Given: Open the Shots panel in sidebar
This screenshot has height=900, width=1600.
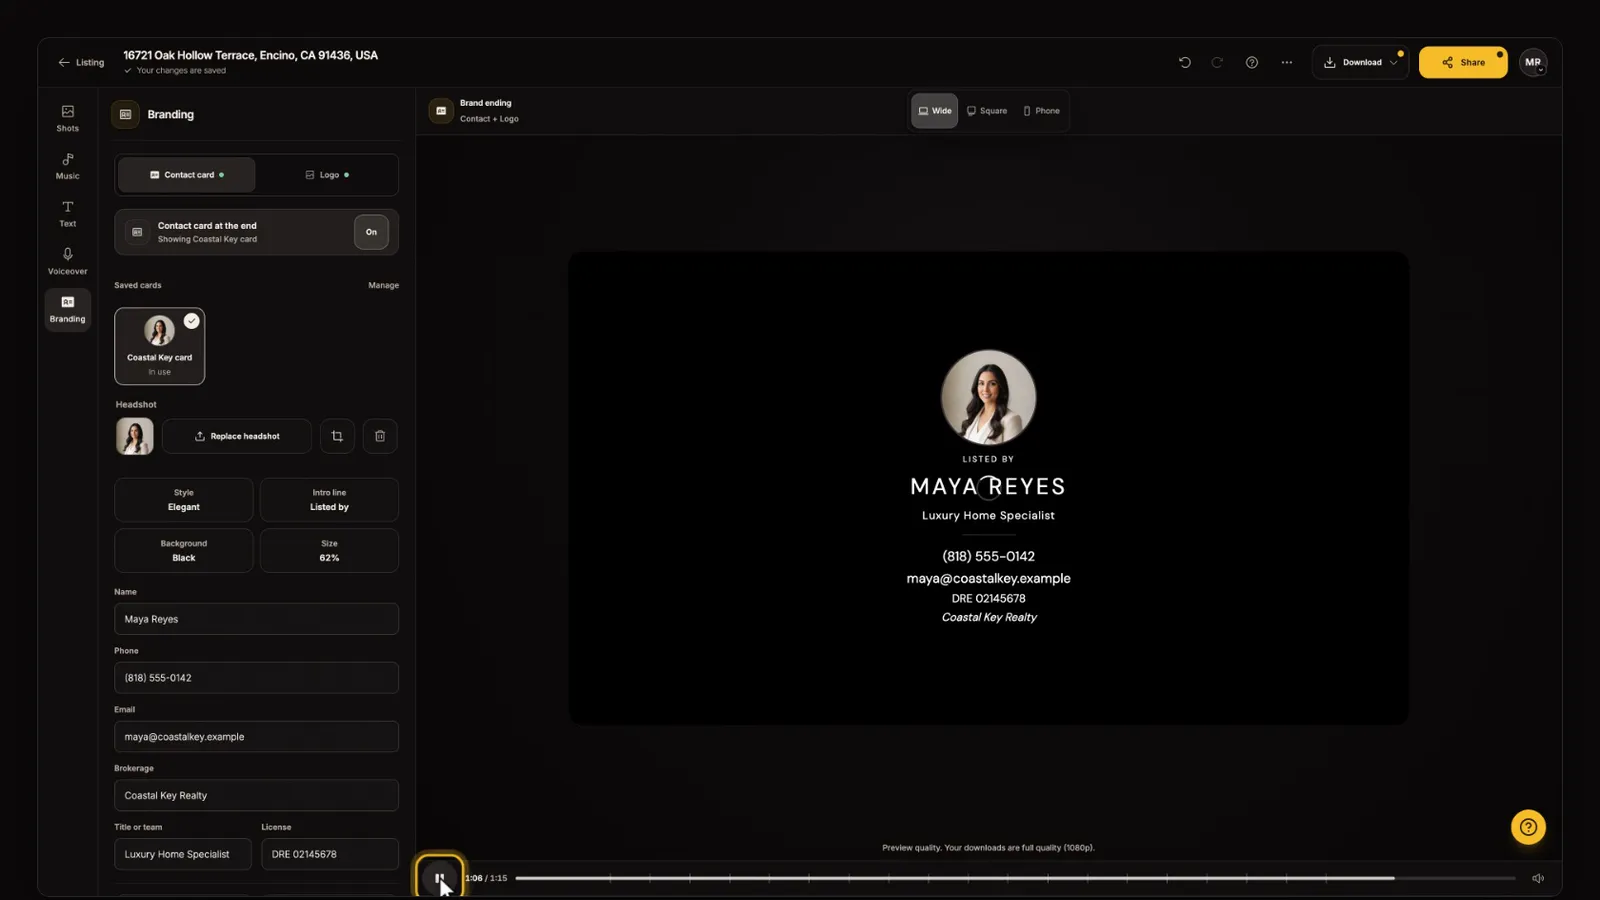Looking at the screenshot, I should [x=67, y=118].
